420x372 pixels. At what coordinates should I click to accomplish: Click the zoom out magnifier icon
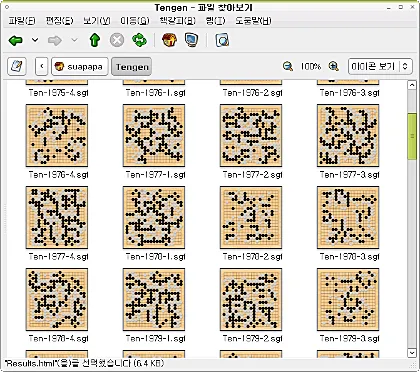[x=288, y=66]
